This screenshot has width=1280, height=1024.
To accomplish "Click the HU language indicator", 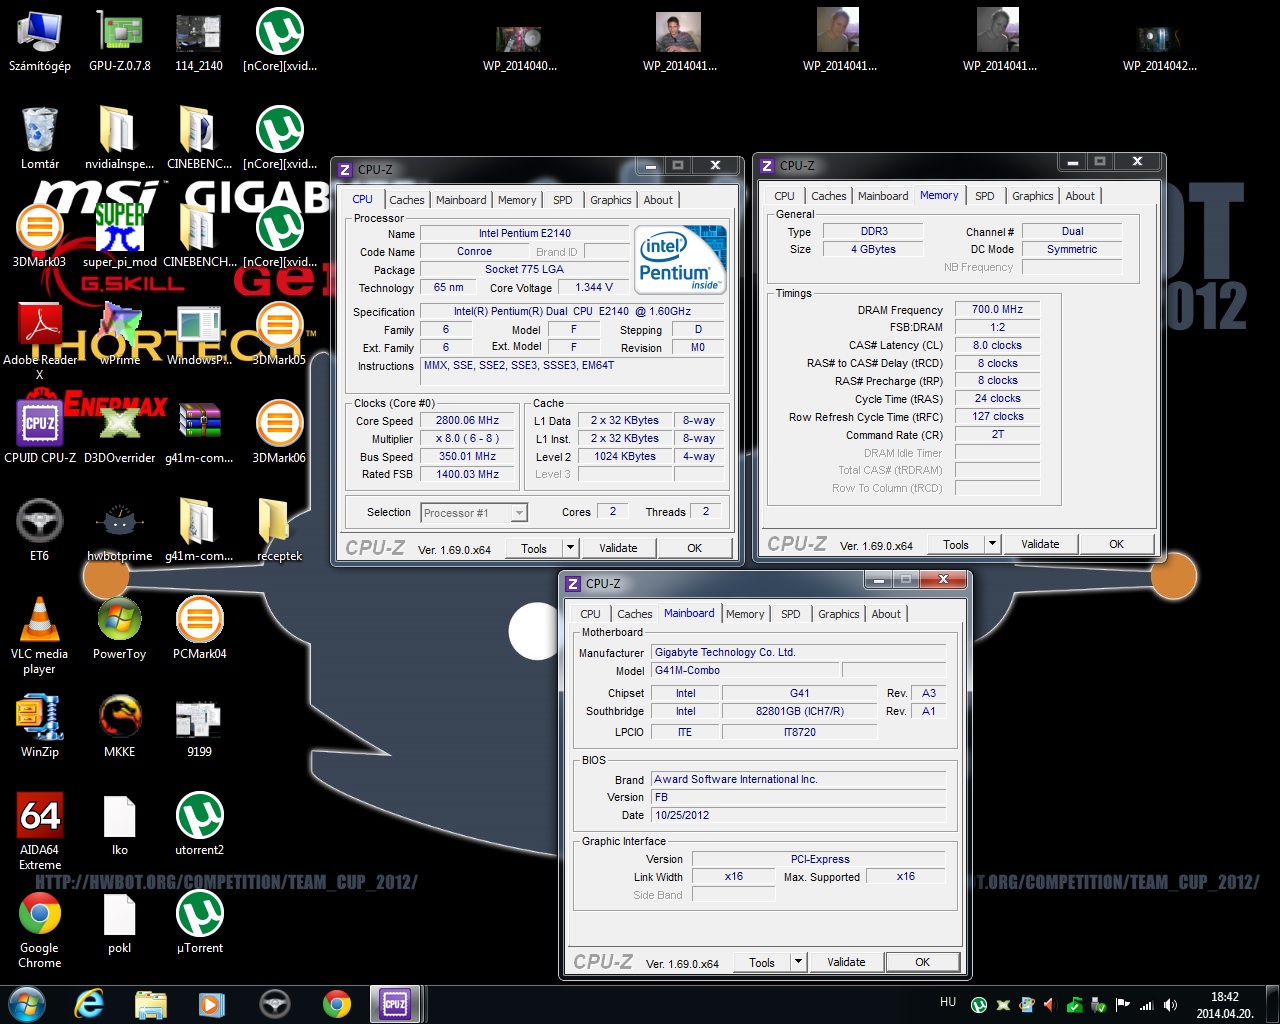I will point(948,1002).
